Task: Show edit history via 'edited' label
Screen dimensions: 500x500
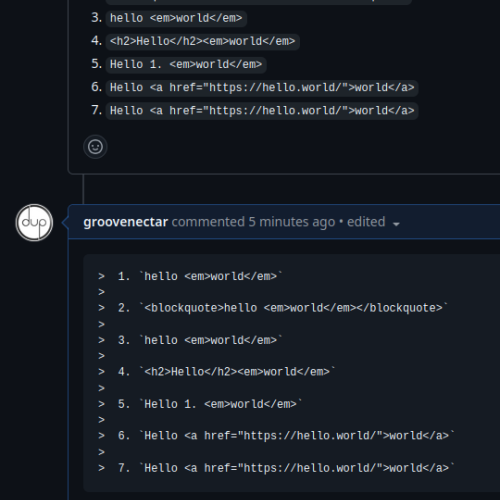Action: pos(366,222)
